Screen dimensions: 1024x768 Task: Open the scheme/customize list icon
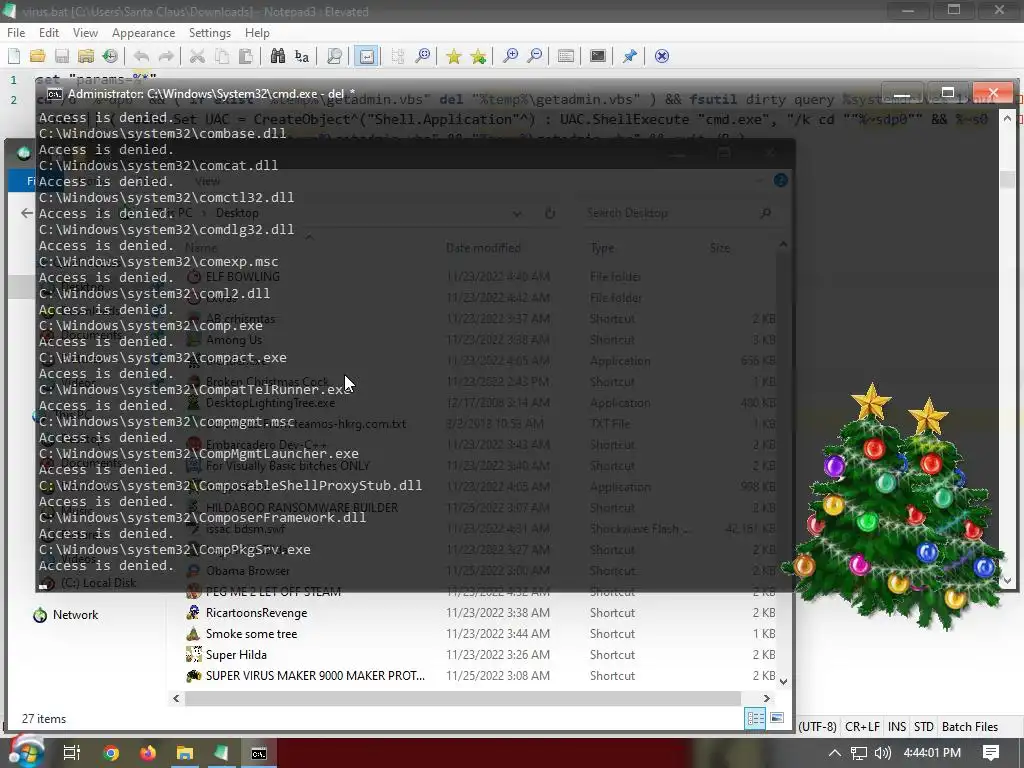click(x=566, y=56)
